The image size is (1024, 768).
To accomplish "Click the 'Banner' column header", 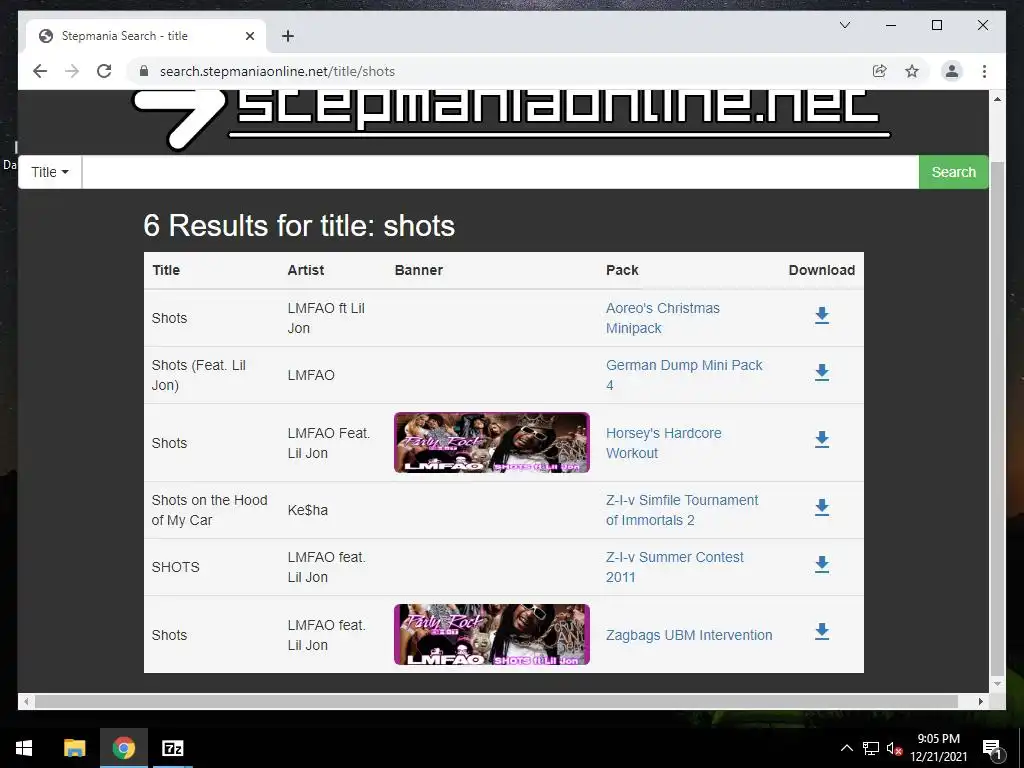I will click(x=419, y=270).
